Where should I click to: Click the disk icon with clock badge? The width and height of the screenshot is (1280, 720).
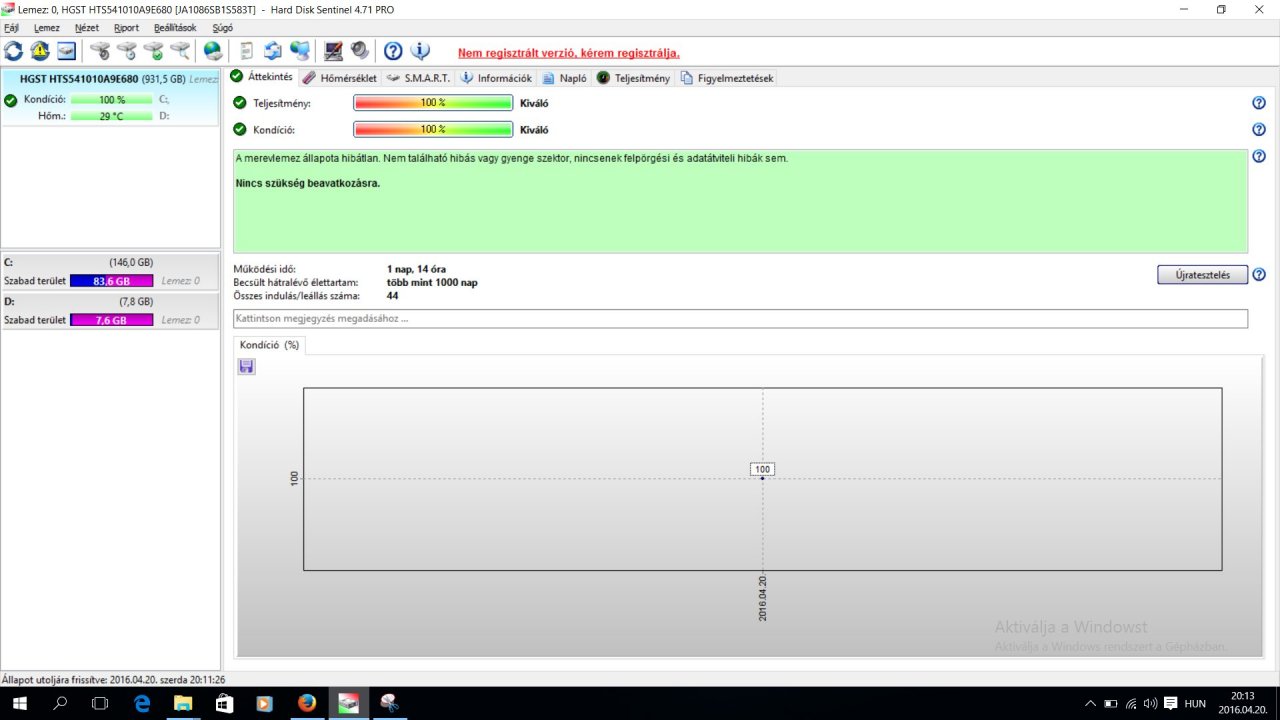127,51
